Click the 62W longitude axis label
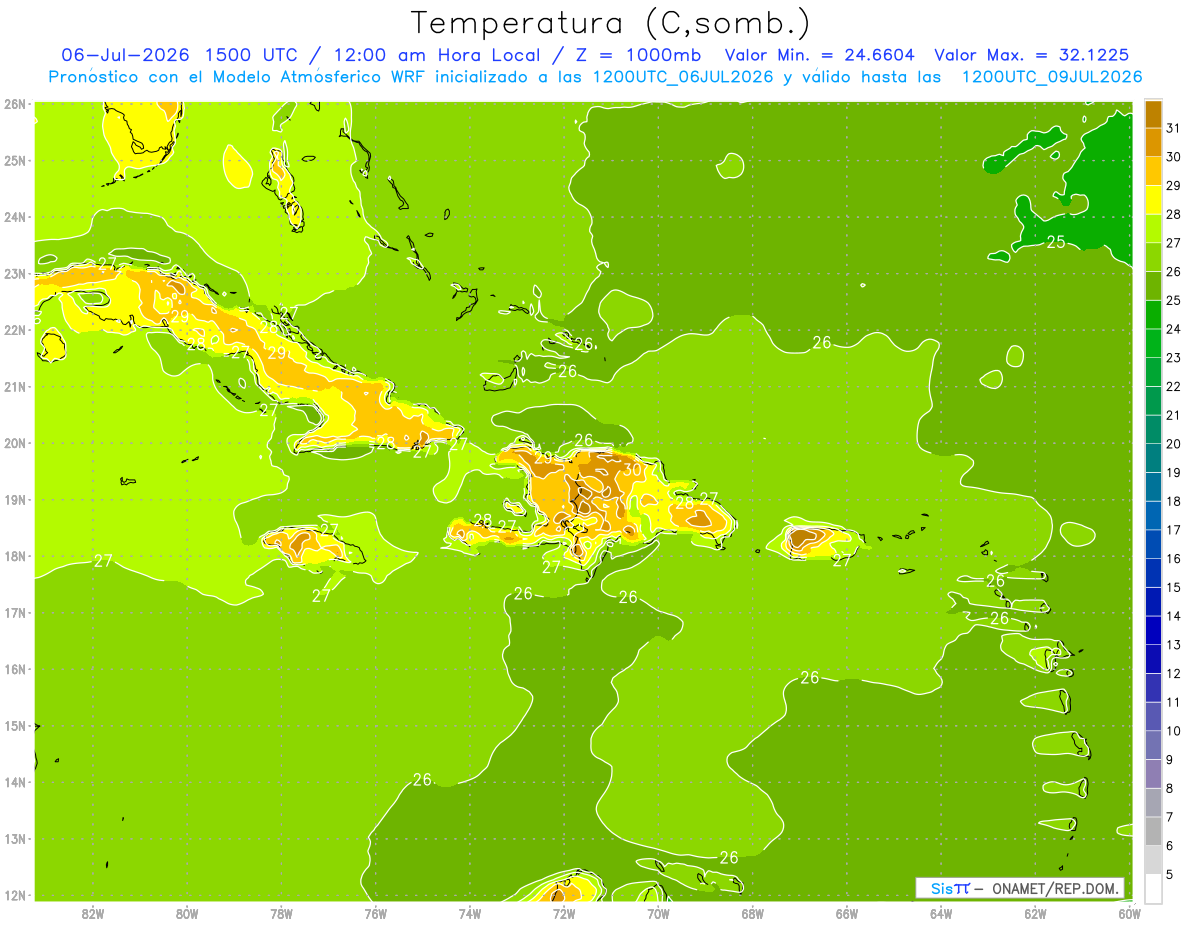This screenshot has width=1200, height=927. click(1036, 913)
